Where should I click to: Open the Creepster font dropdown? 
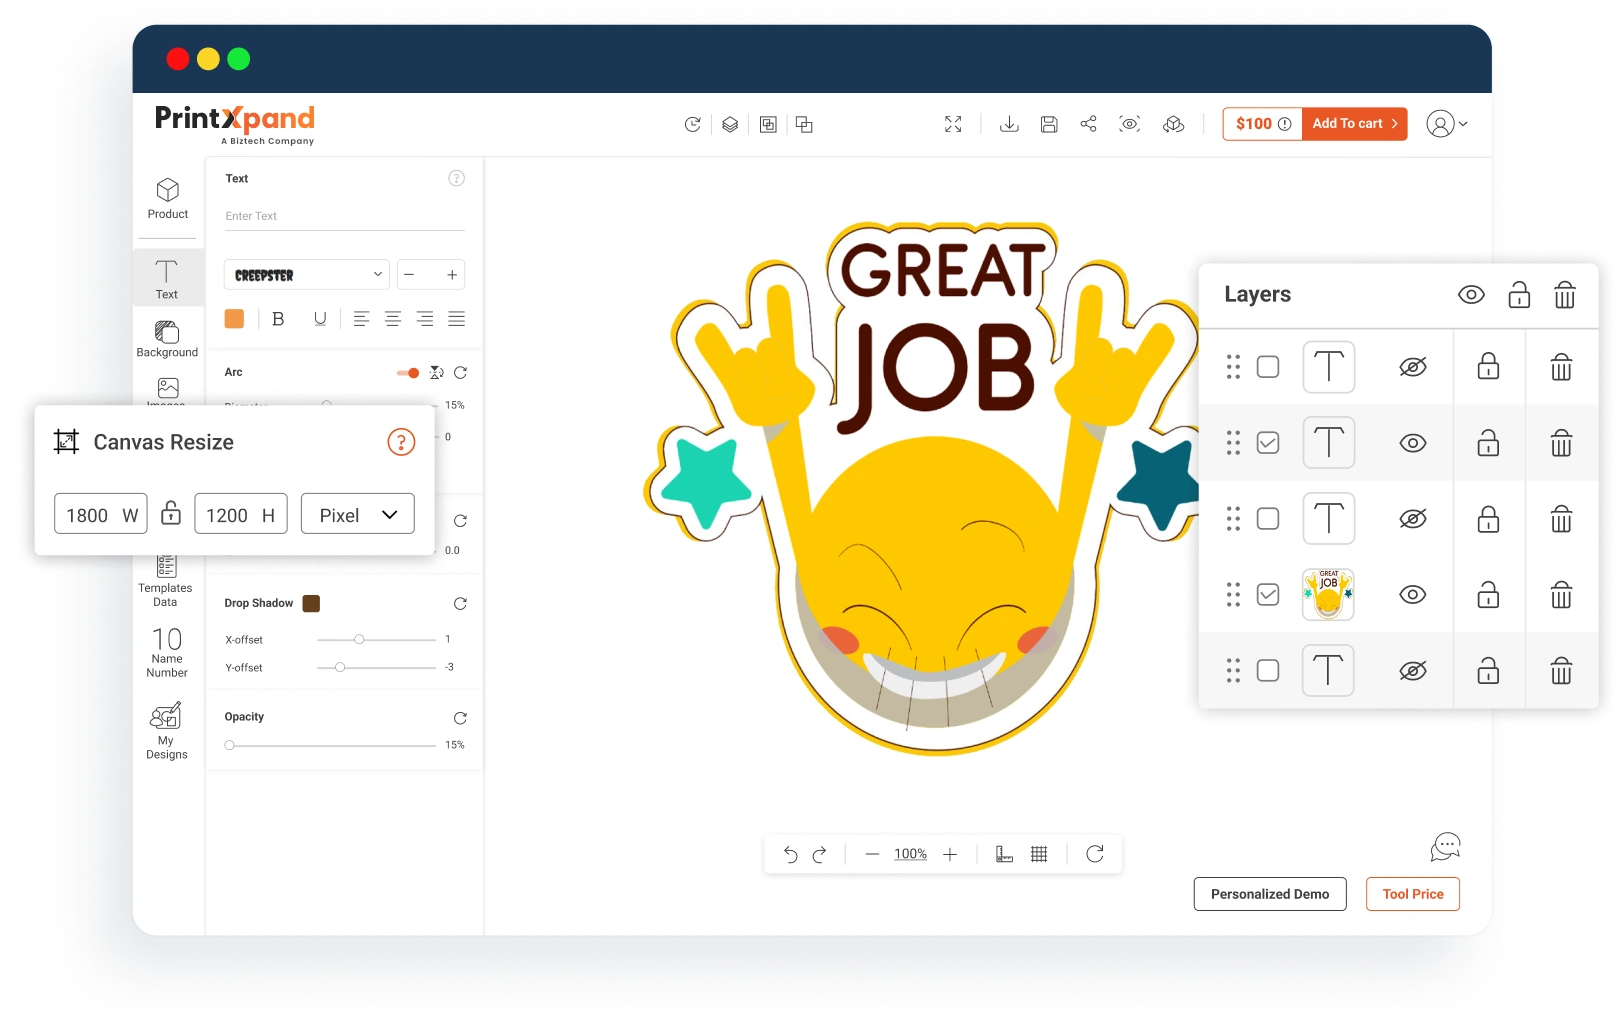point(306,275)
